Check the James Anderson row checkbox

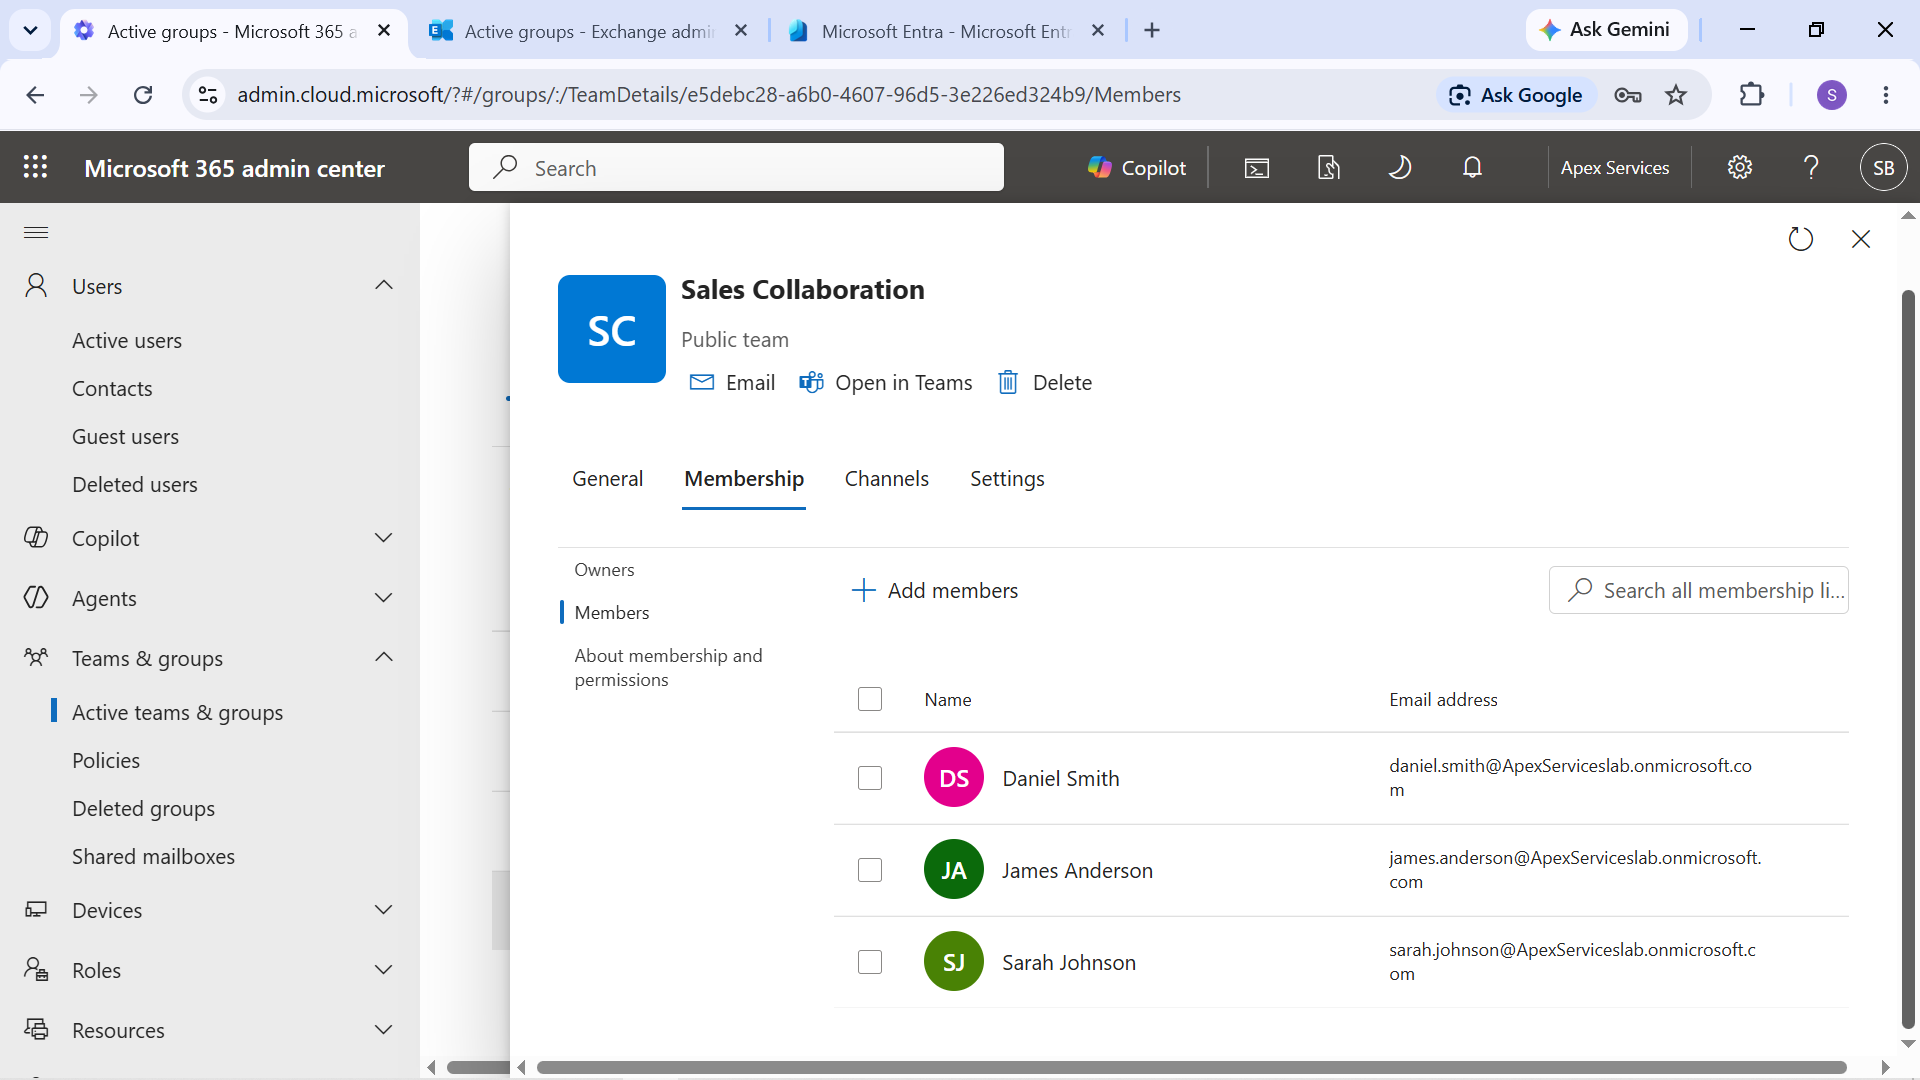click(870, 870)
